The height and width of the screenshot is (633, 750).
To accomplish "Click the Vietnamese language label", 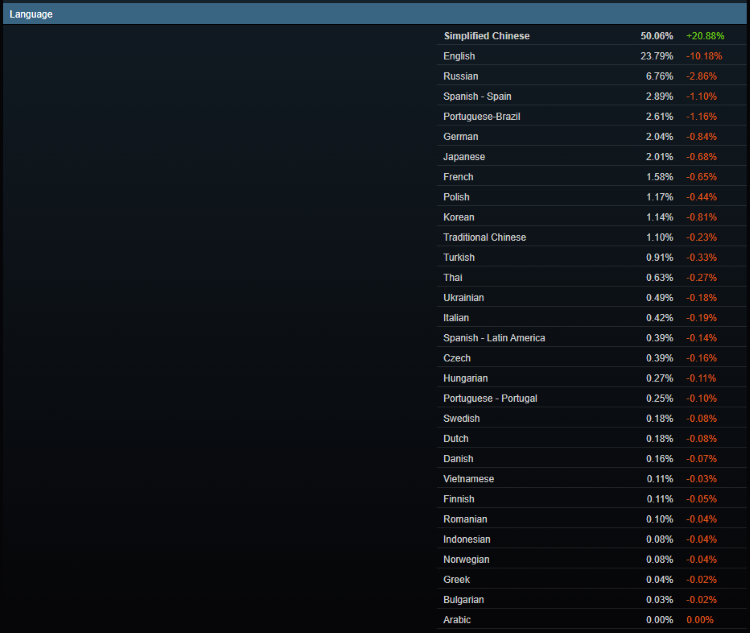I will 469,478.
